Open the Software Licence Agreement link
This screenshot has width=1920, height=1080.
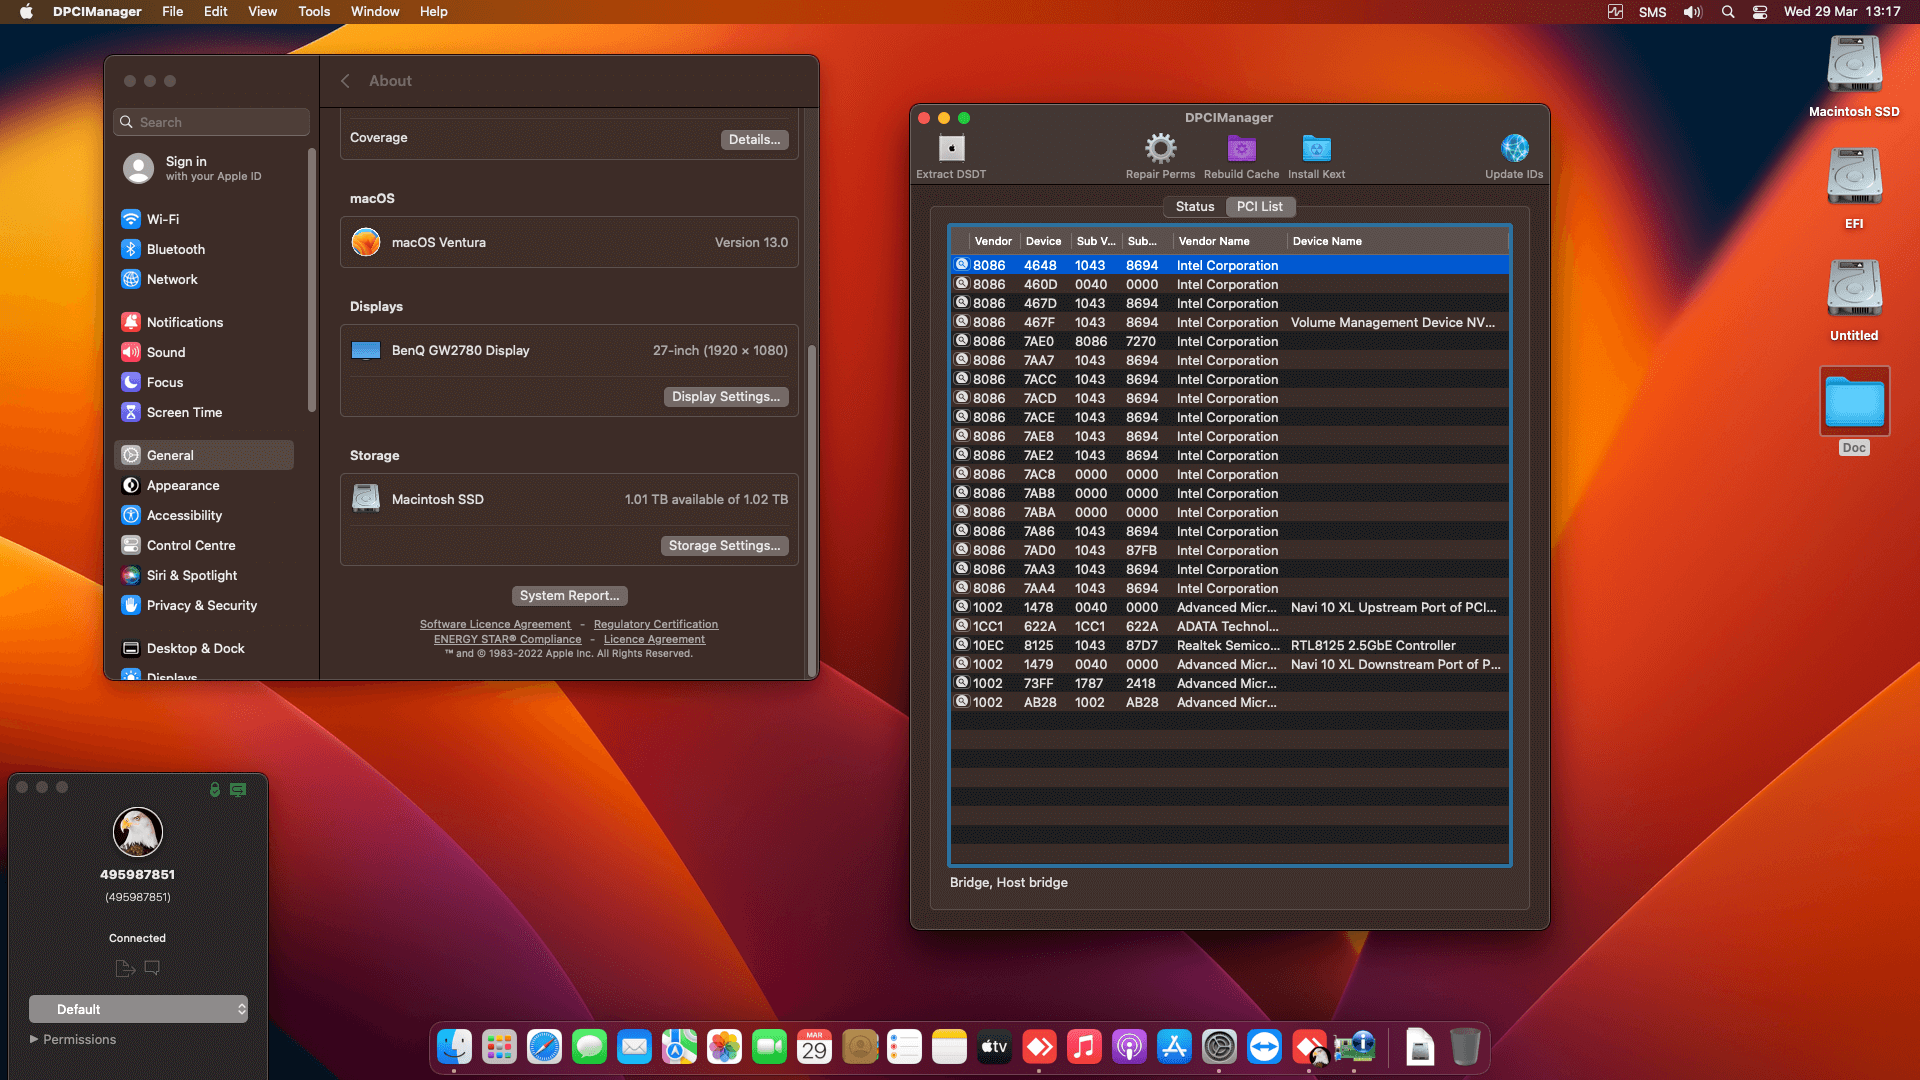coord(495,624)
